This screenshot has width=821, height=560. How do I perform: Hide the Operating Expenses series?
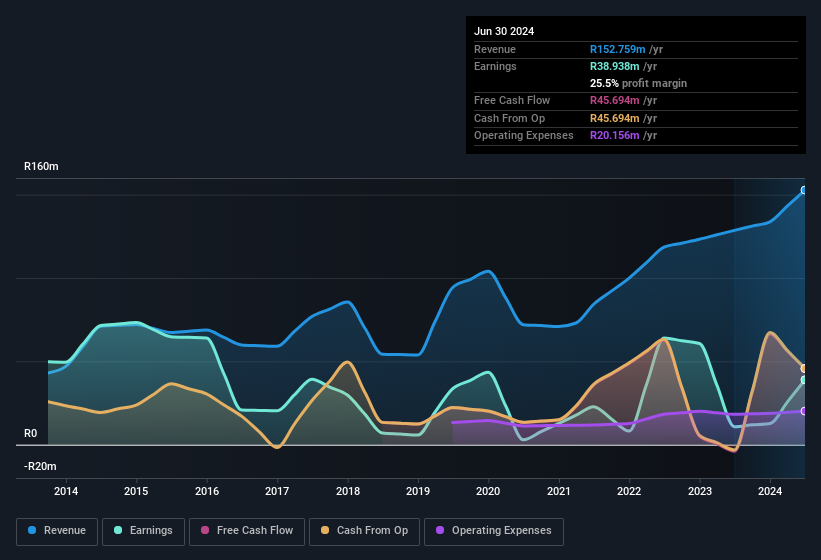coord(493,531)
